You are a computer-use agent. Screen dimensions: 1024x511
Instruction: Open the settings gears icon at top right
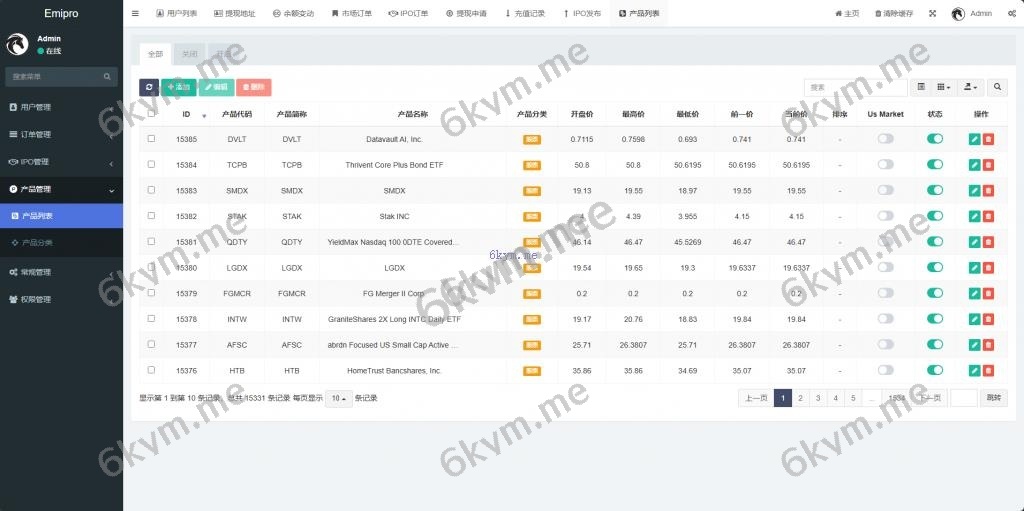(x=1011, y=14)
